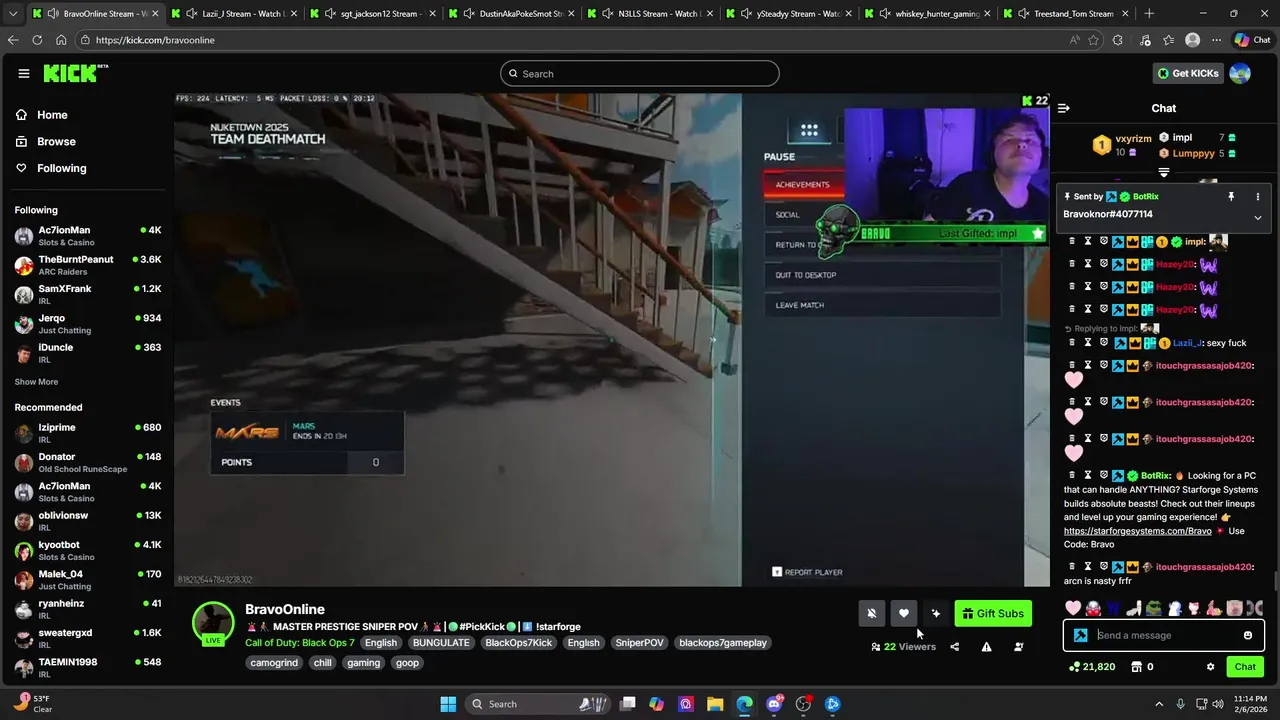Delete impl's chat message with the trash icon
Viewport: 1280px width, 720px height.
[1072, 241]
